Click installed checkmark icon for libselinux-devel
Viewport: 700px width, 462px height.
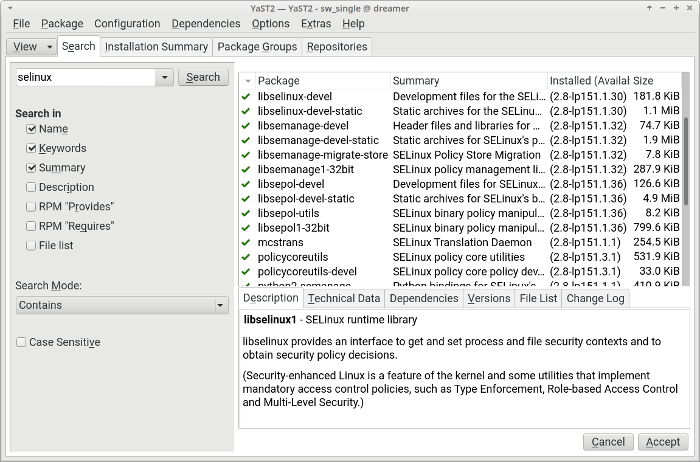[246, 96]
